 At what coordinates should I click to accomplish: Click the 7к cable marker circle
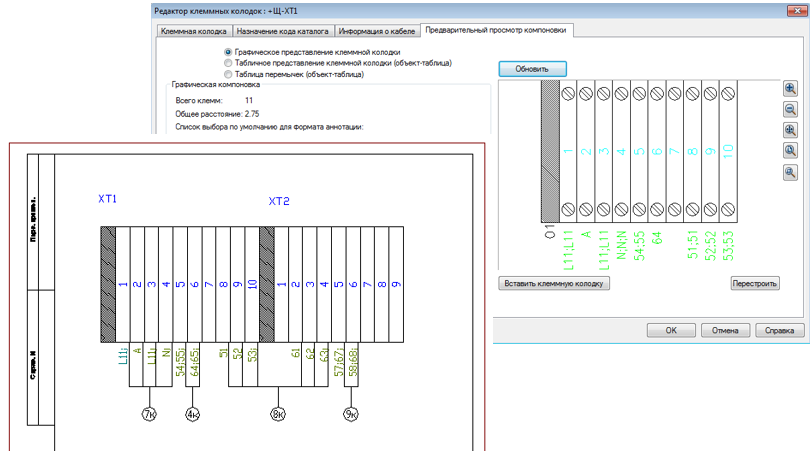149,414
